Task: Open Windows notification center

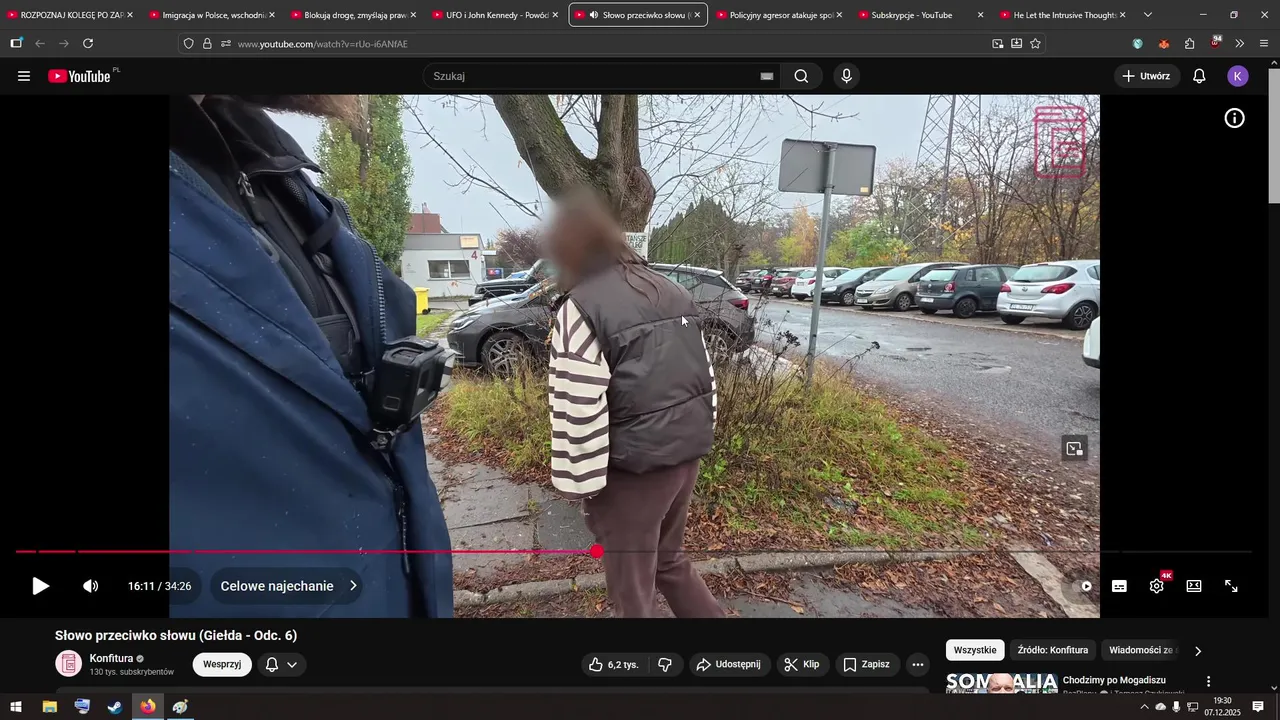Action: (x=1258, y=707)
